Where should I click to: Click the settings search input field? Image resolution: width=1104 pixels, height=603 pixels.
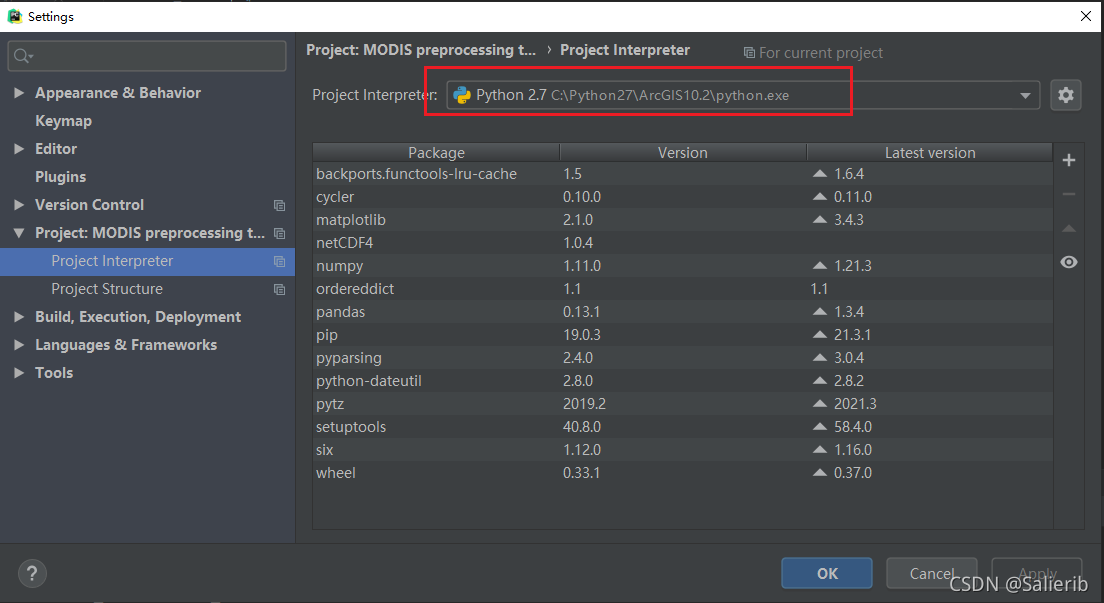[x=147, y=56]
